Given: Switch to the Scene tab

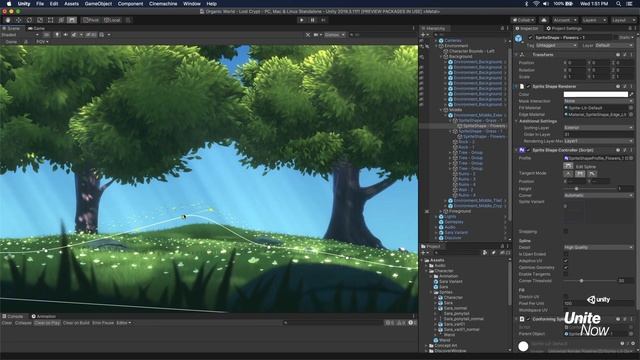Looking at the screenshot, I should coord(12,28).
